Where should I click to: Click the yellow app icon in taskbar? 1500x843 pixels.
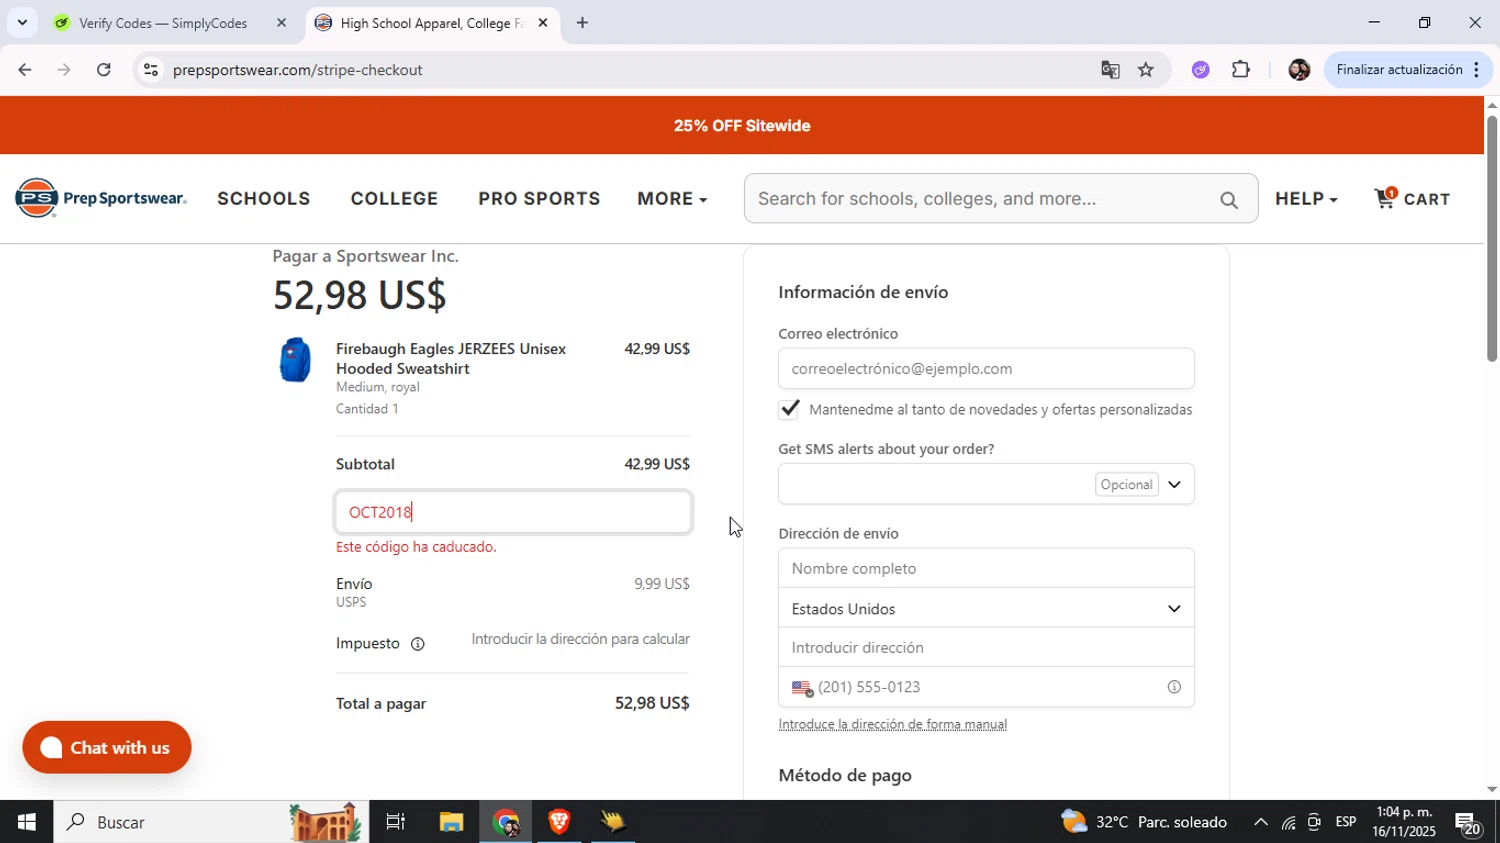pyautogui.click(x=613, y=822)
